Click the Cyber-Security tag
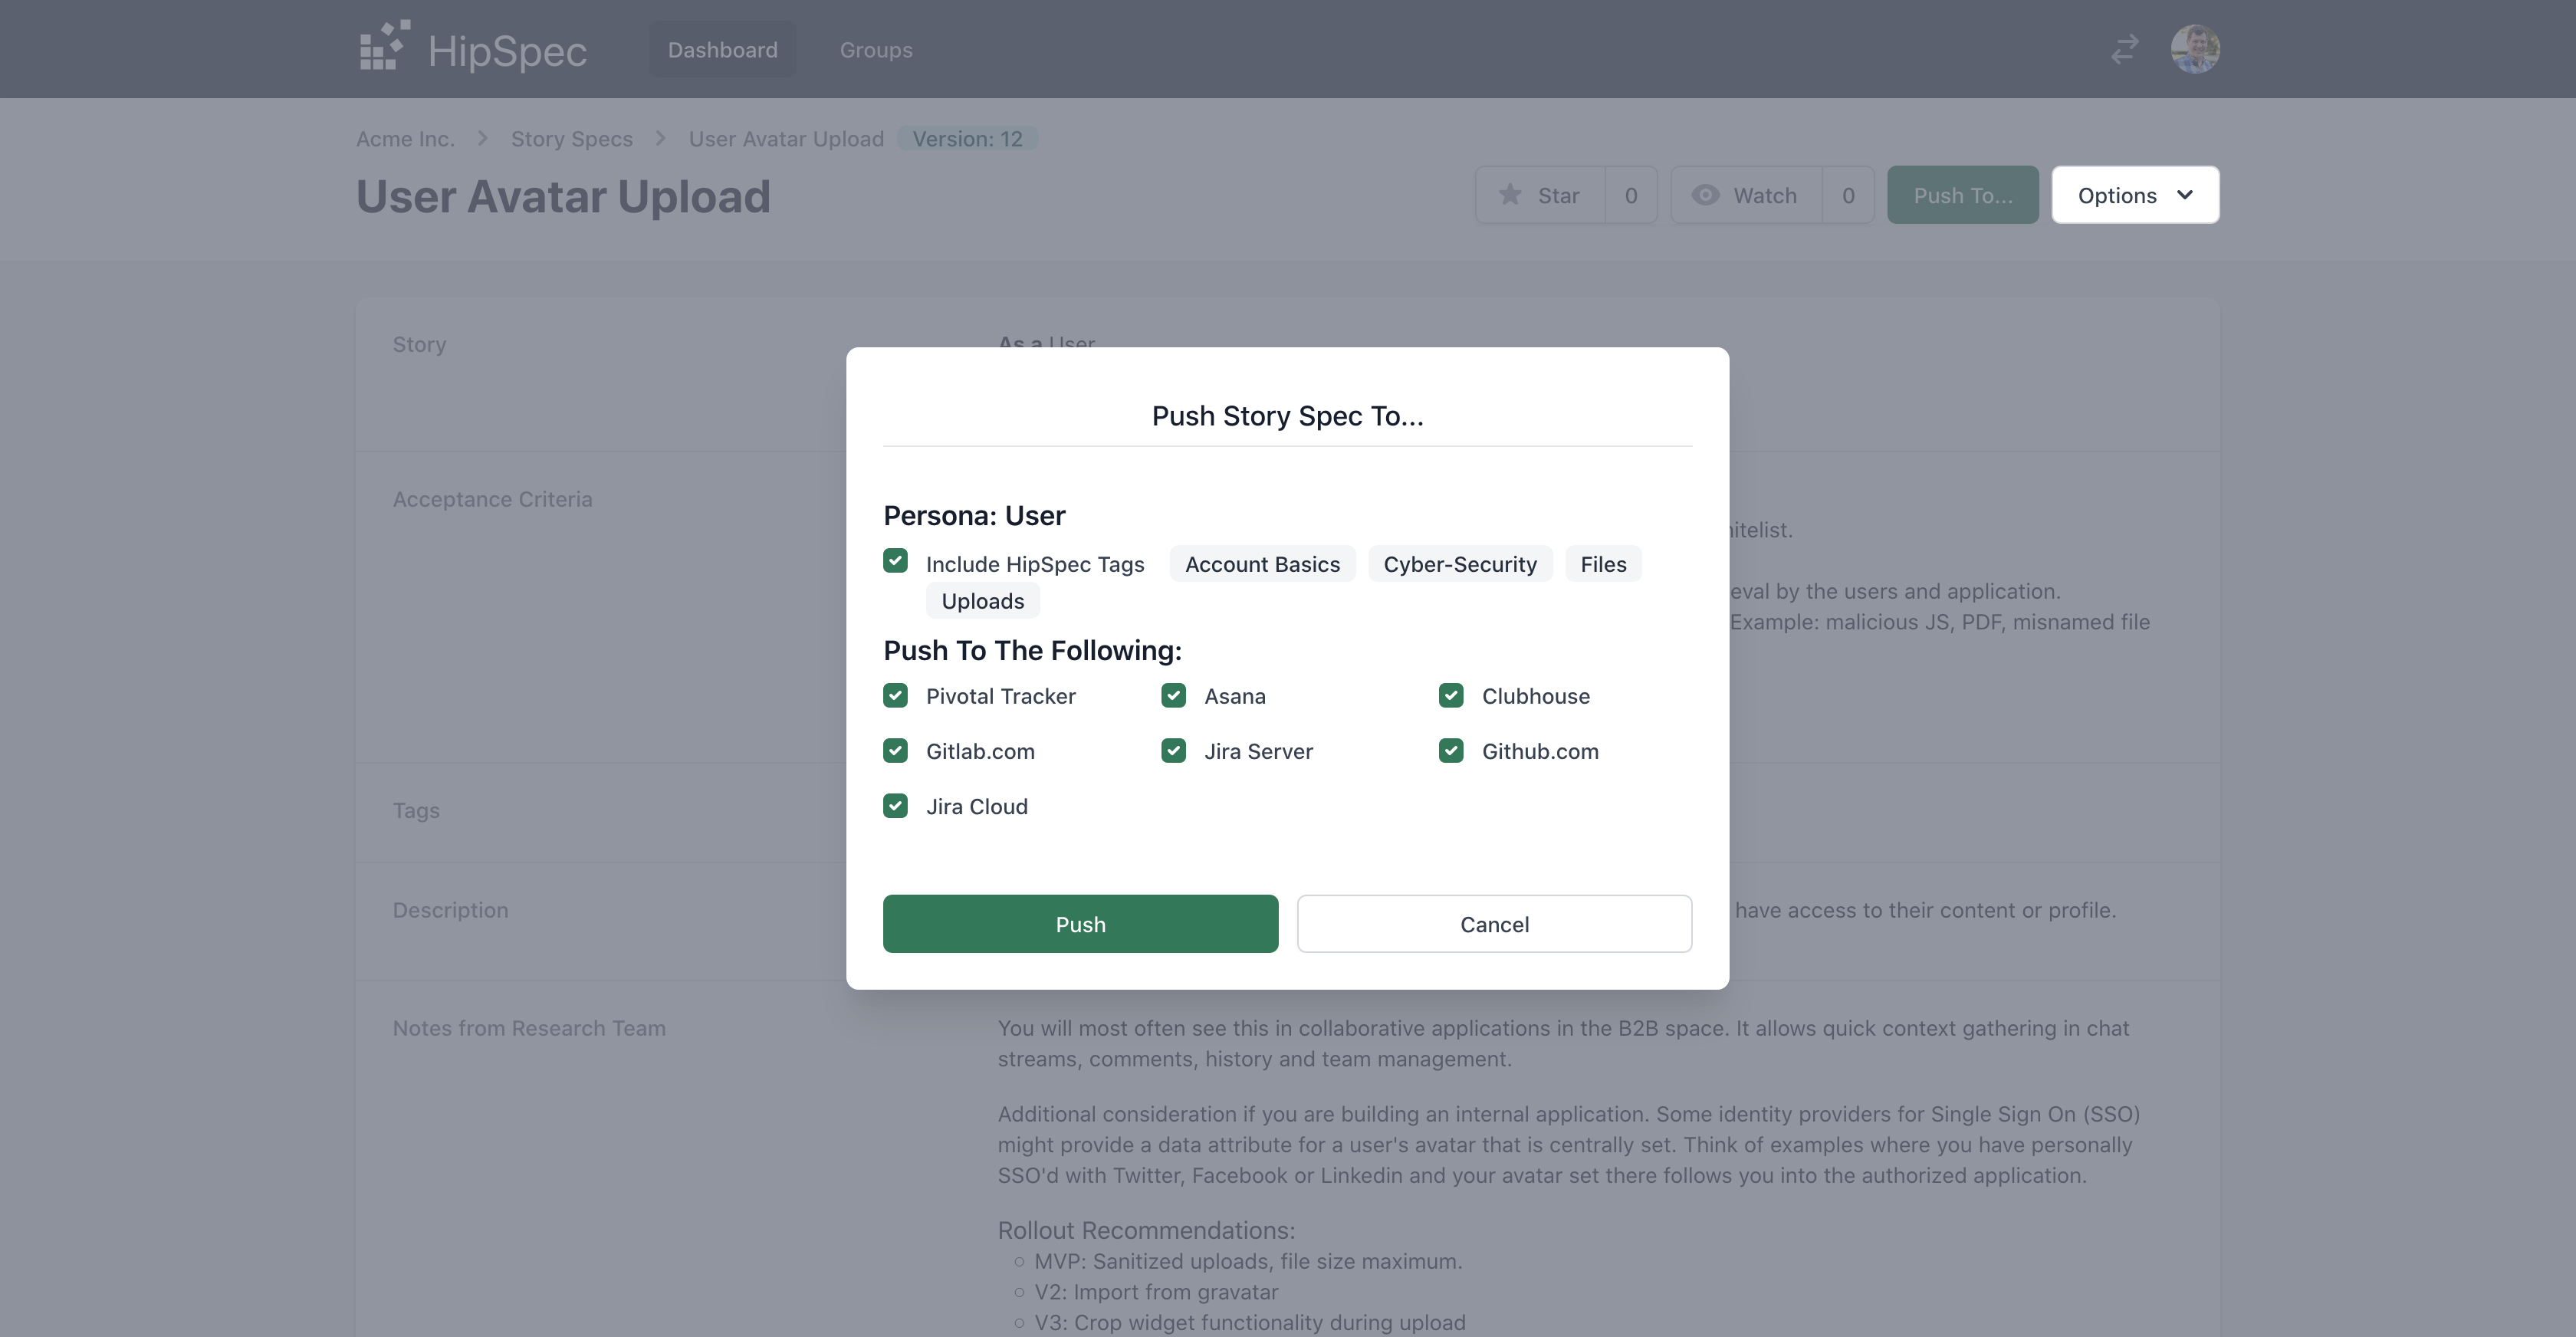 1459,564
